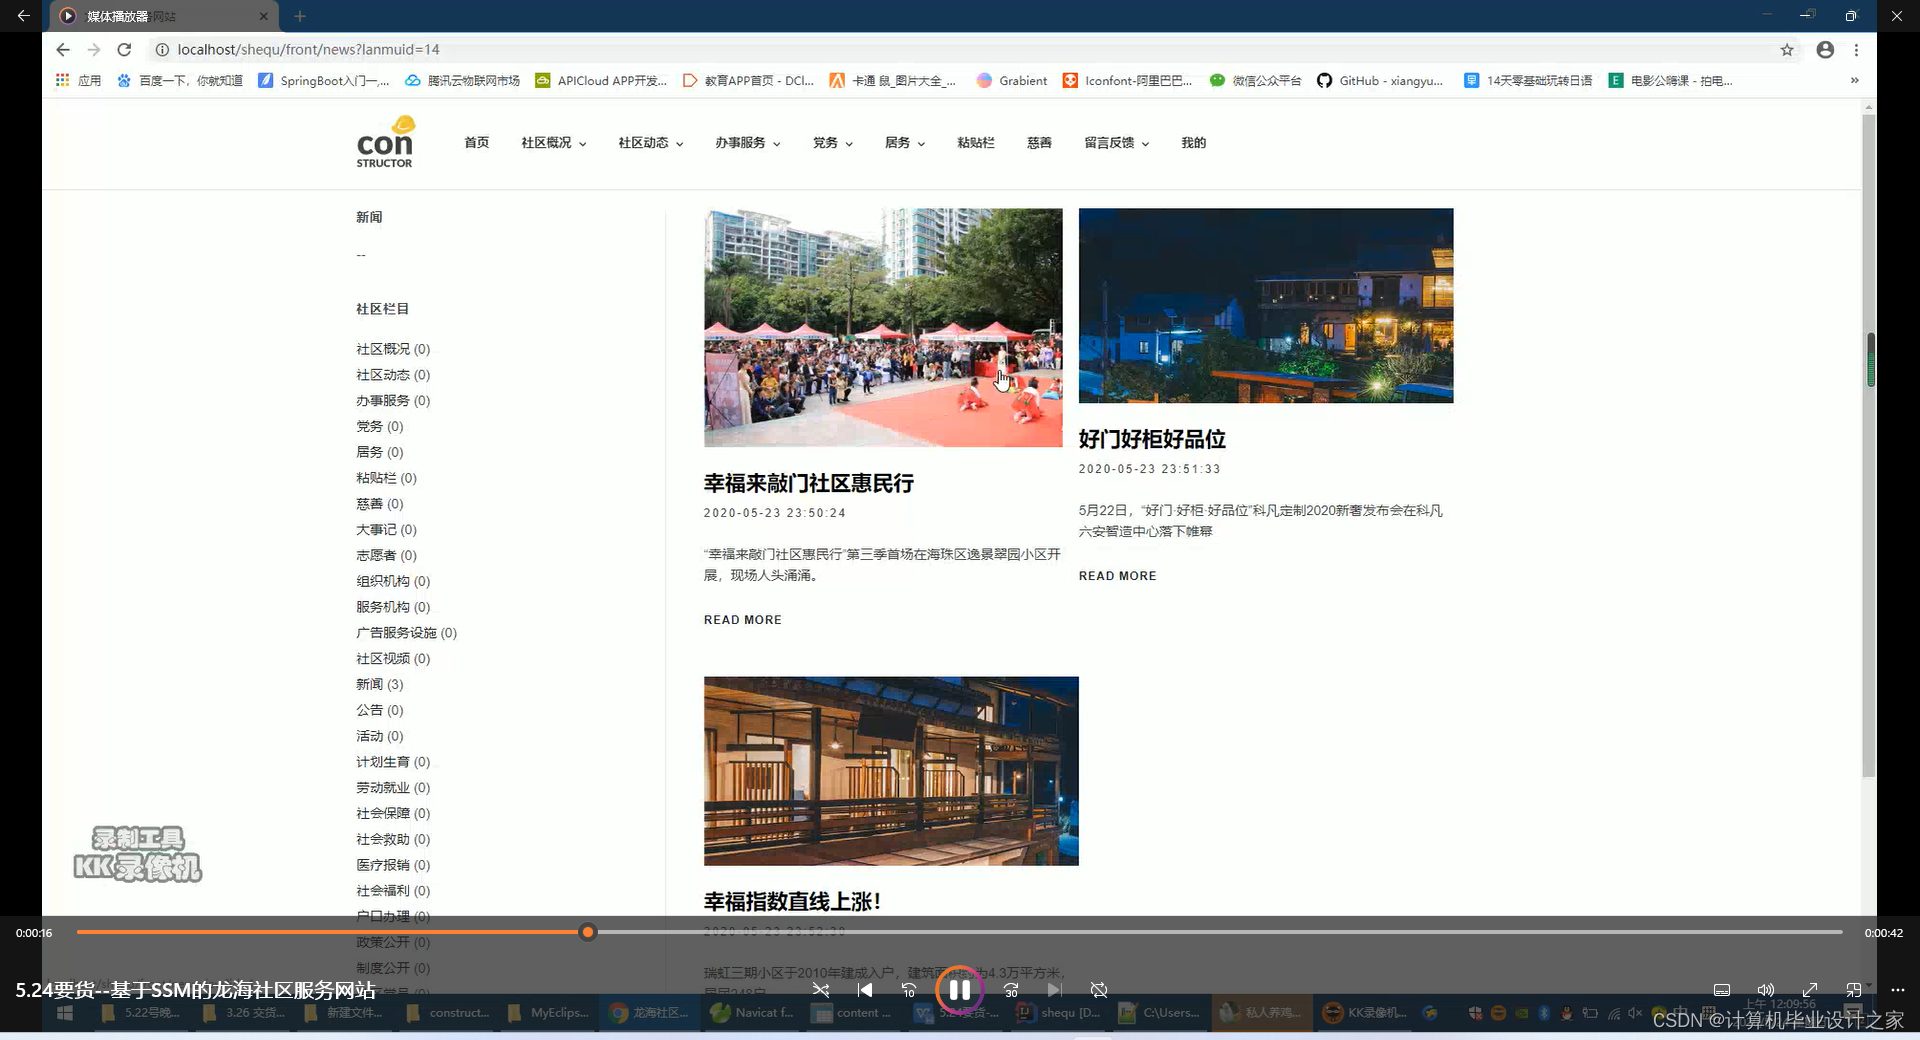The height and width of the screenshot is (1040, 1920).
Task: Toggle repeat mode in media player
Action: [x=1099, y=990]
